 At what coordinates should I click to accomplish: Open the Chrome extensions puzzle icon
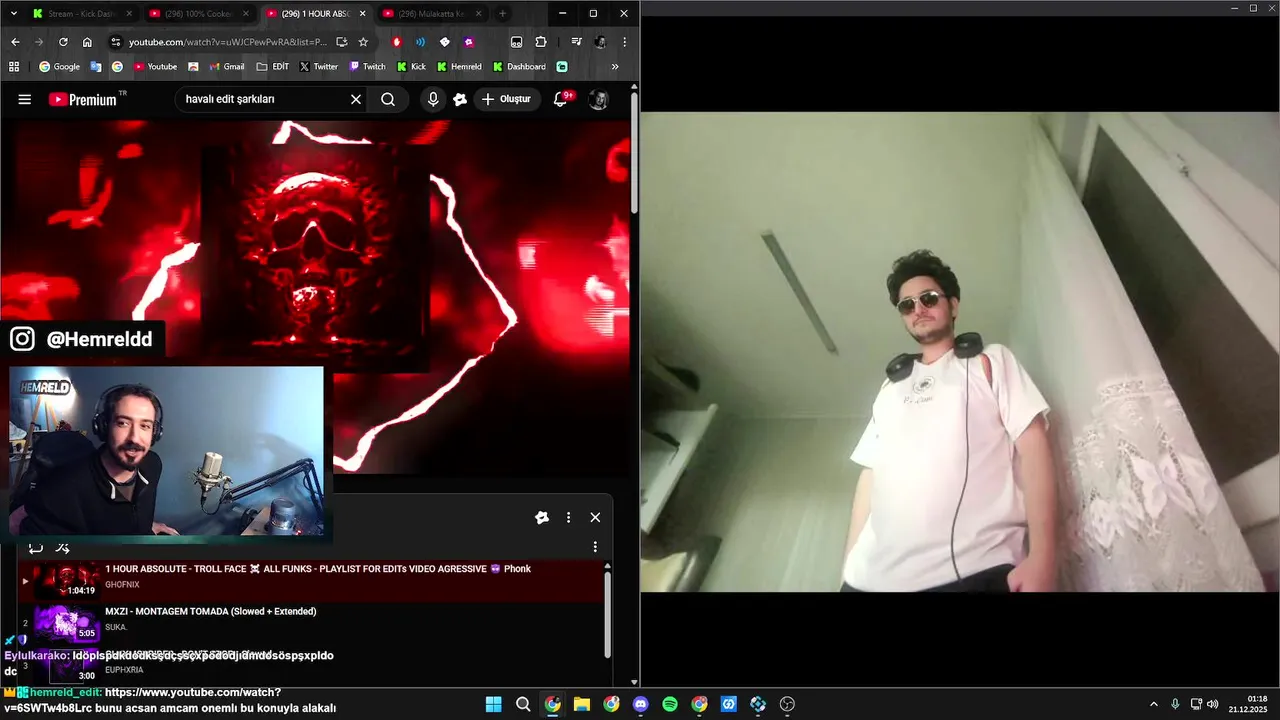[541, 42]
